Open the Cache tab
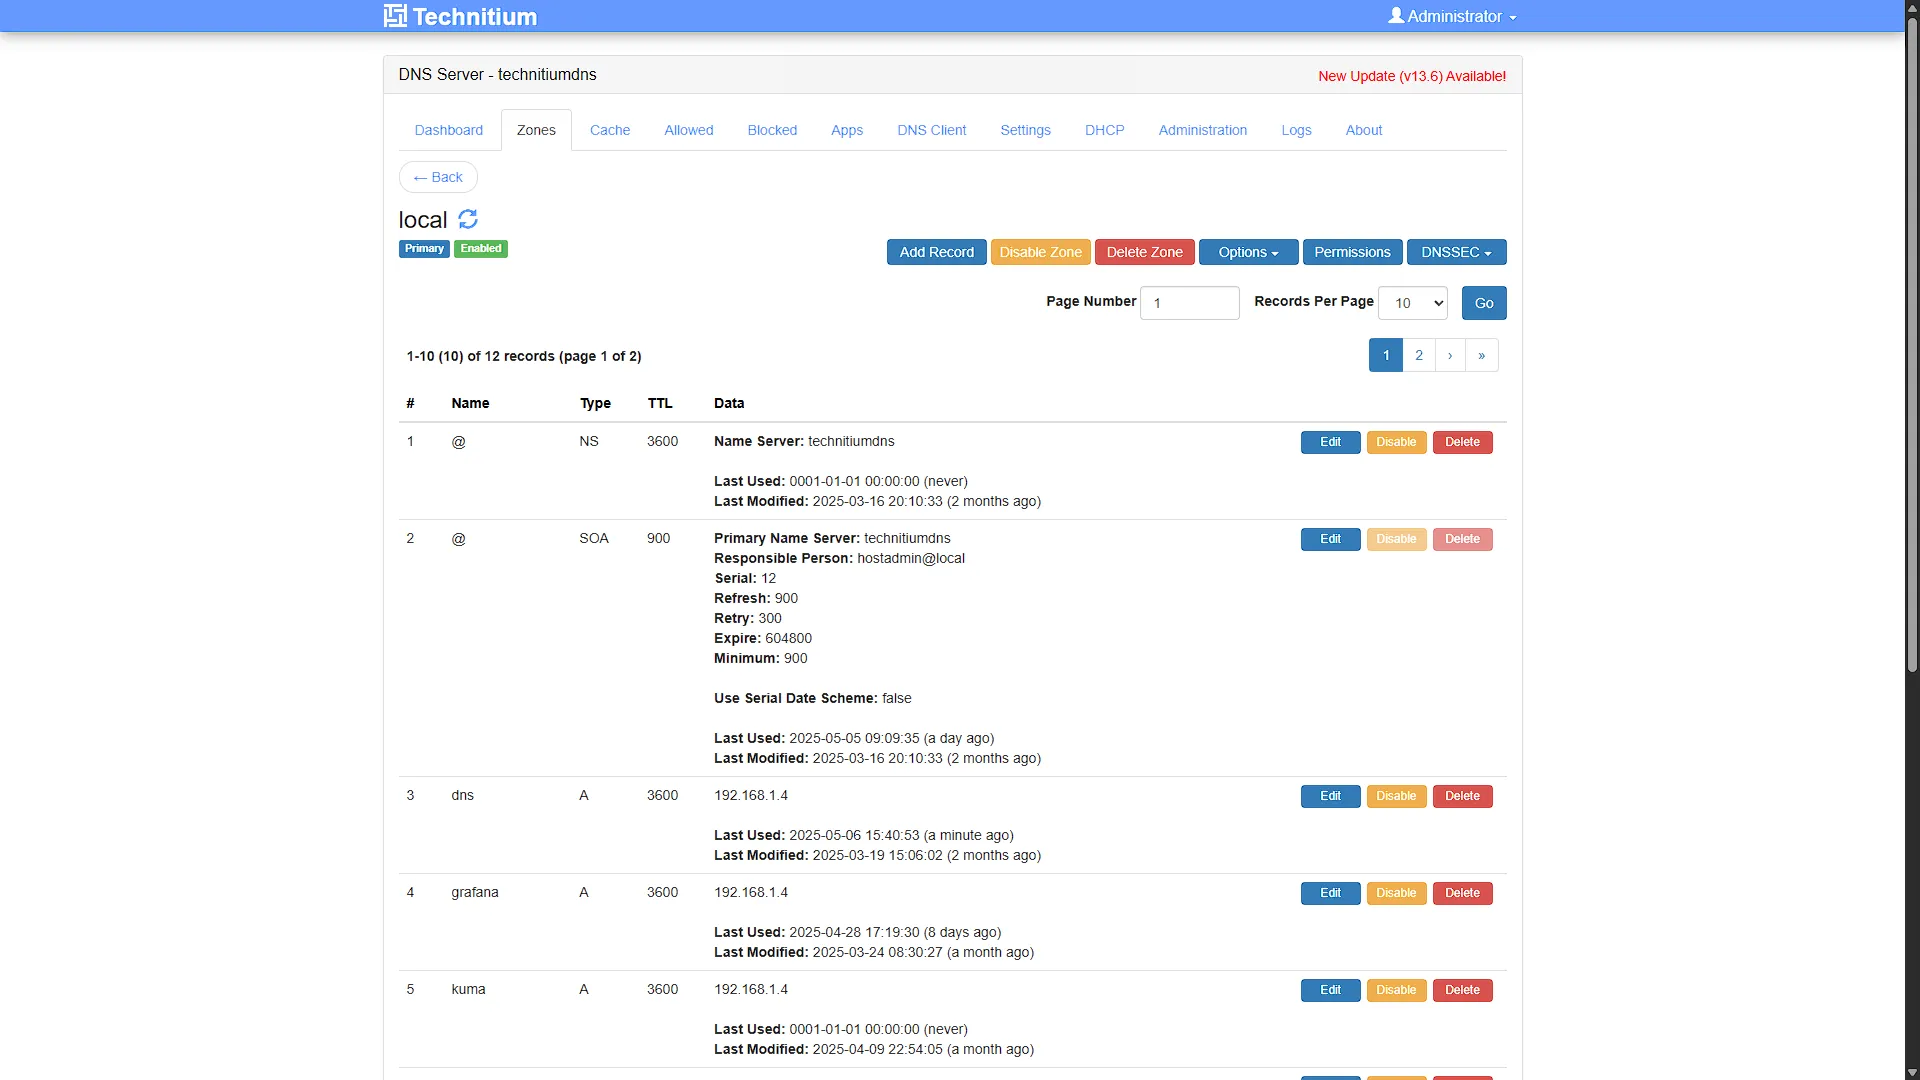Screen dimensions: 1920x1080 (x=610, y=130)
